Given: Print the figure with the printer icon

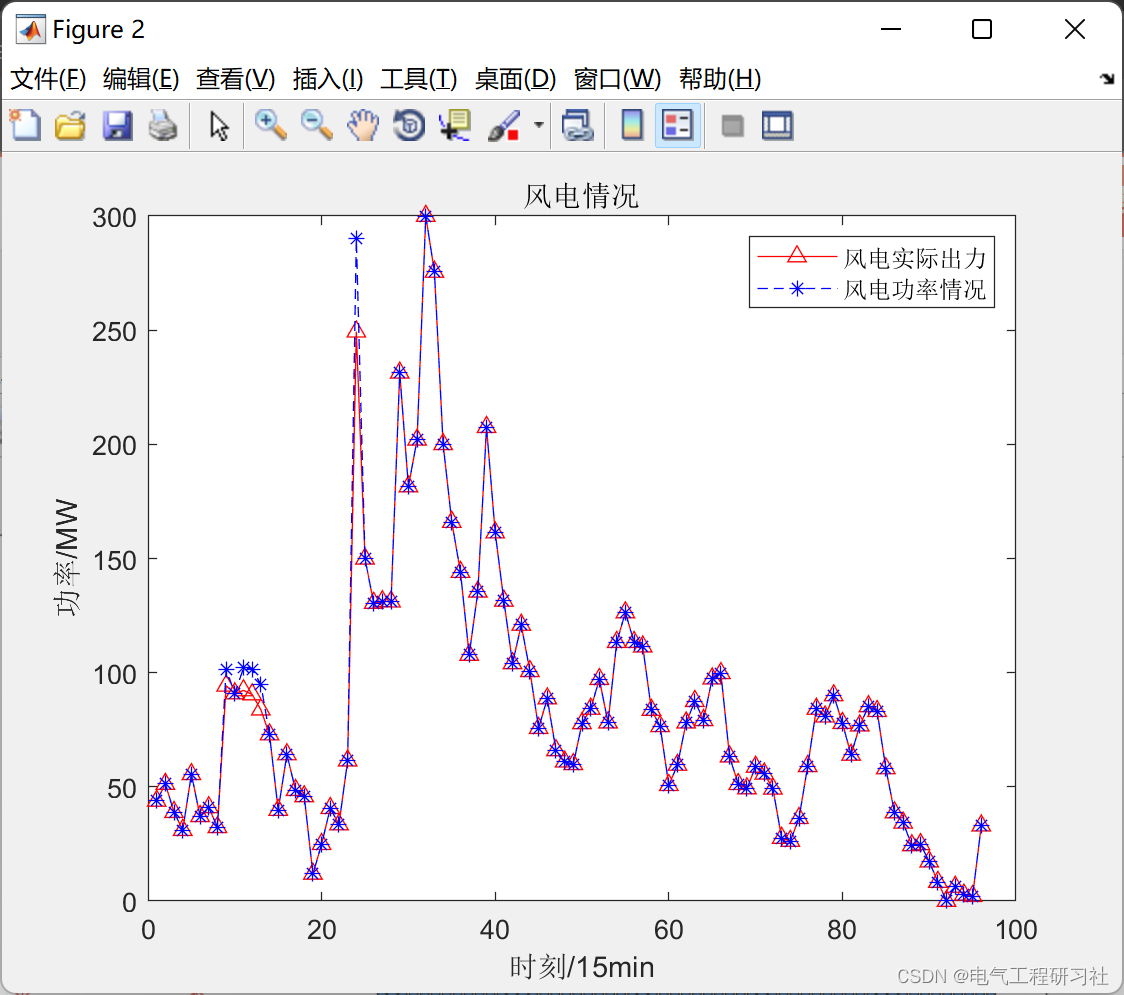Looking at the screenshot, I should point(163,125).
